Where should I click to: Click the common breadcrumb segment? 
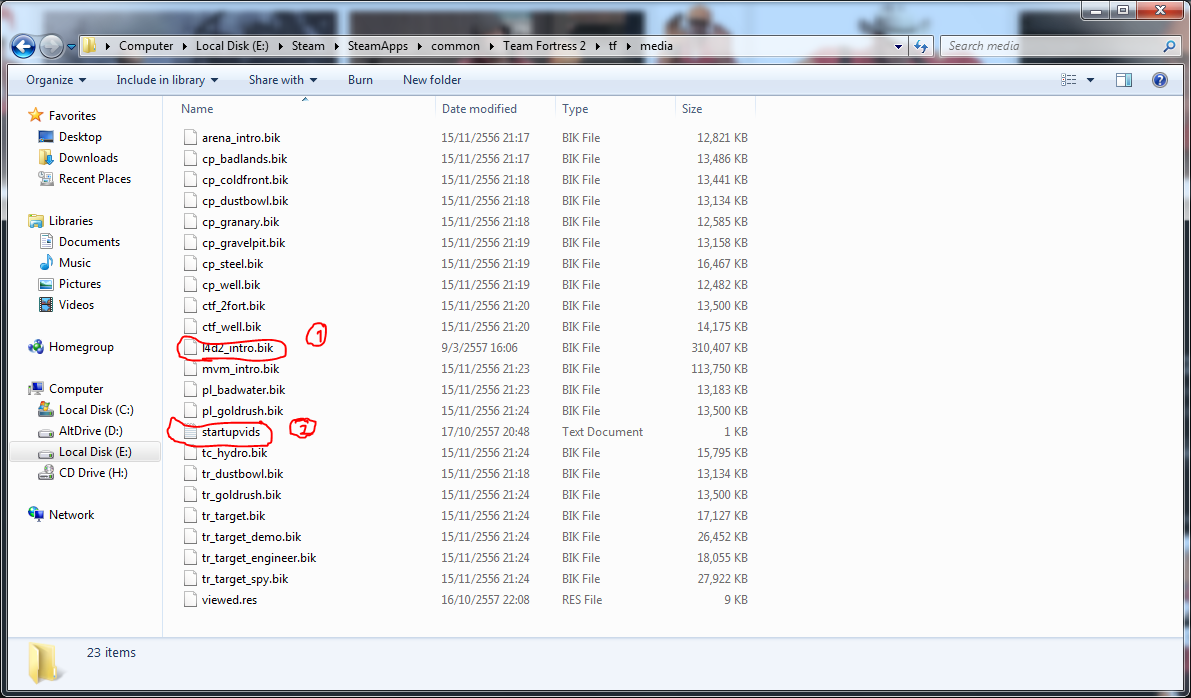(456, 46)
